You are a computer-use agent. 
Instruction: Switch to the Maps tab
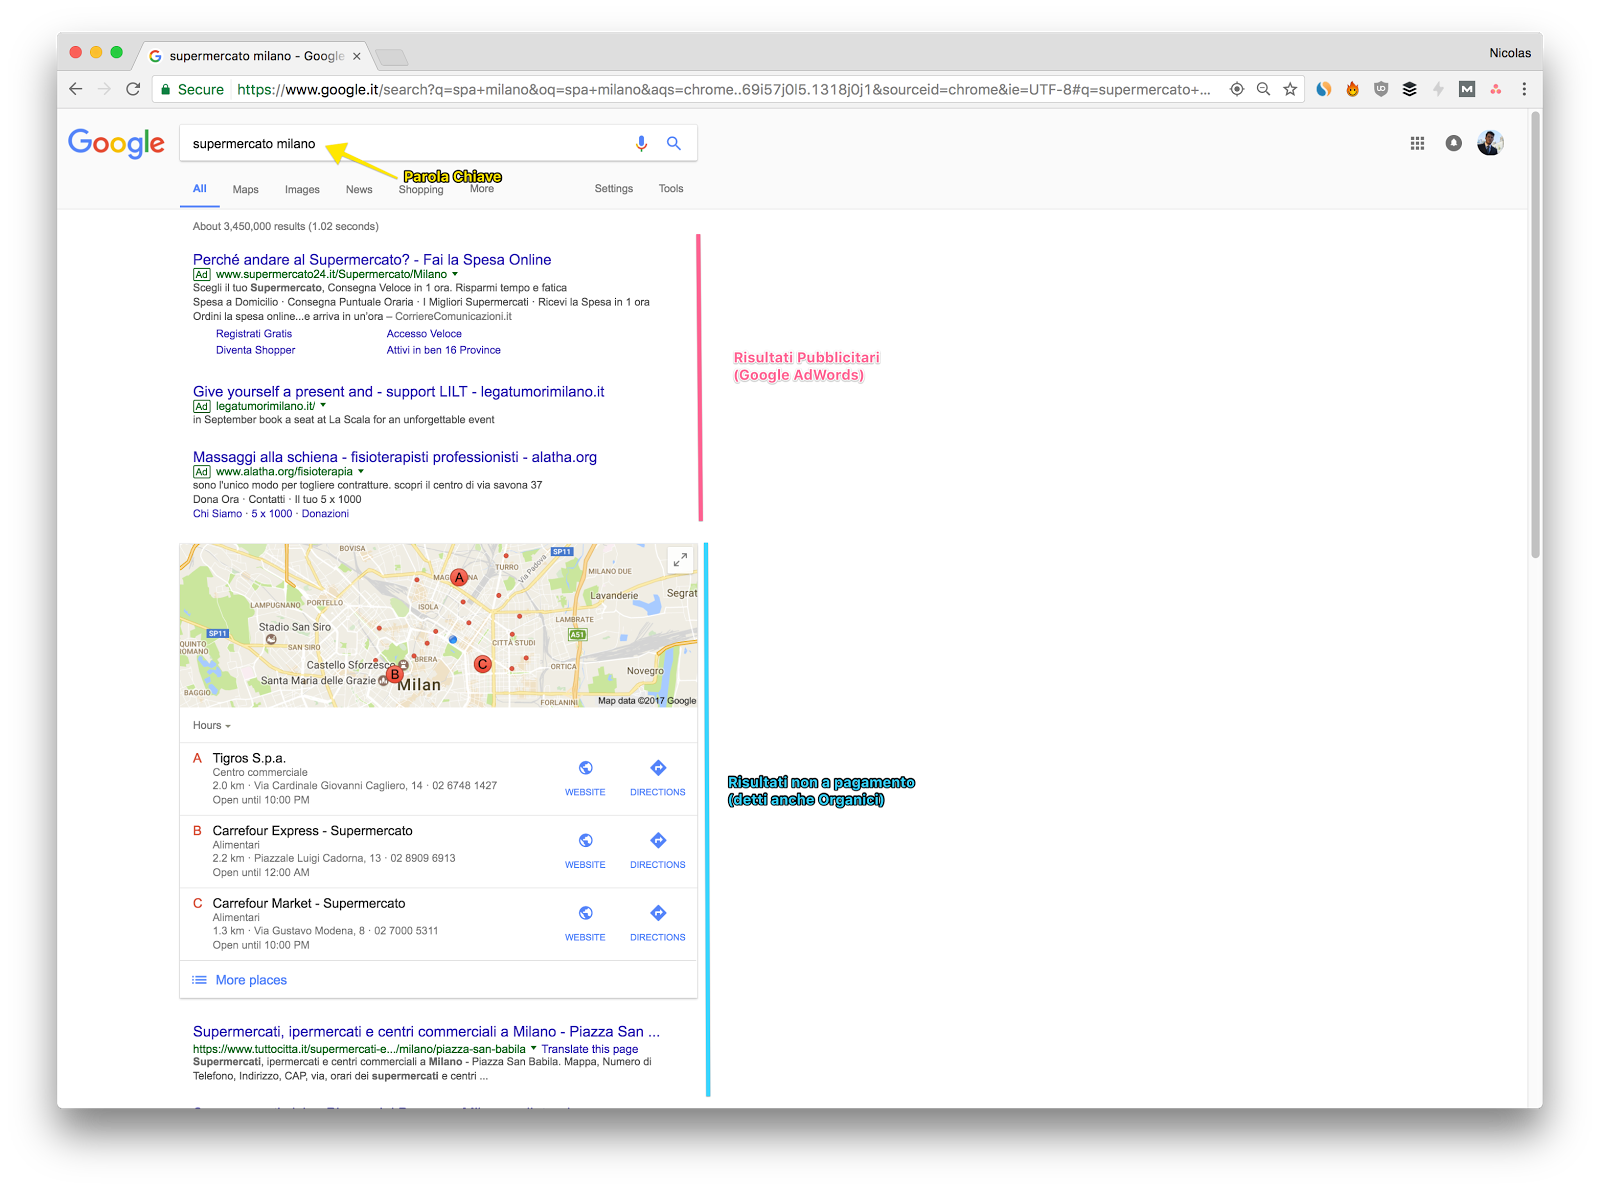246,189
